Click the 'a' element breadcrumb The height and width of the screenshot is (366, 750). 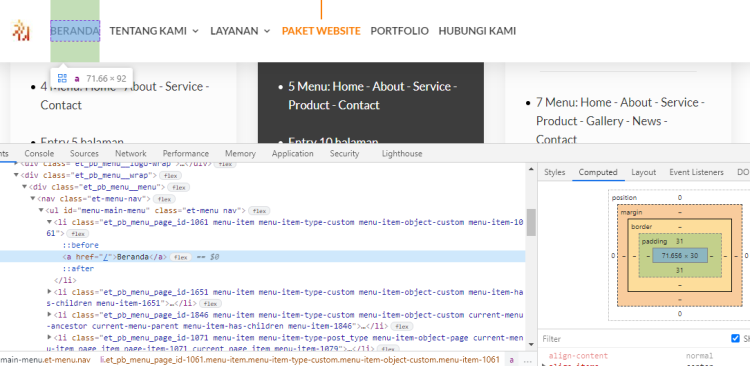tap(511, 360)
